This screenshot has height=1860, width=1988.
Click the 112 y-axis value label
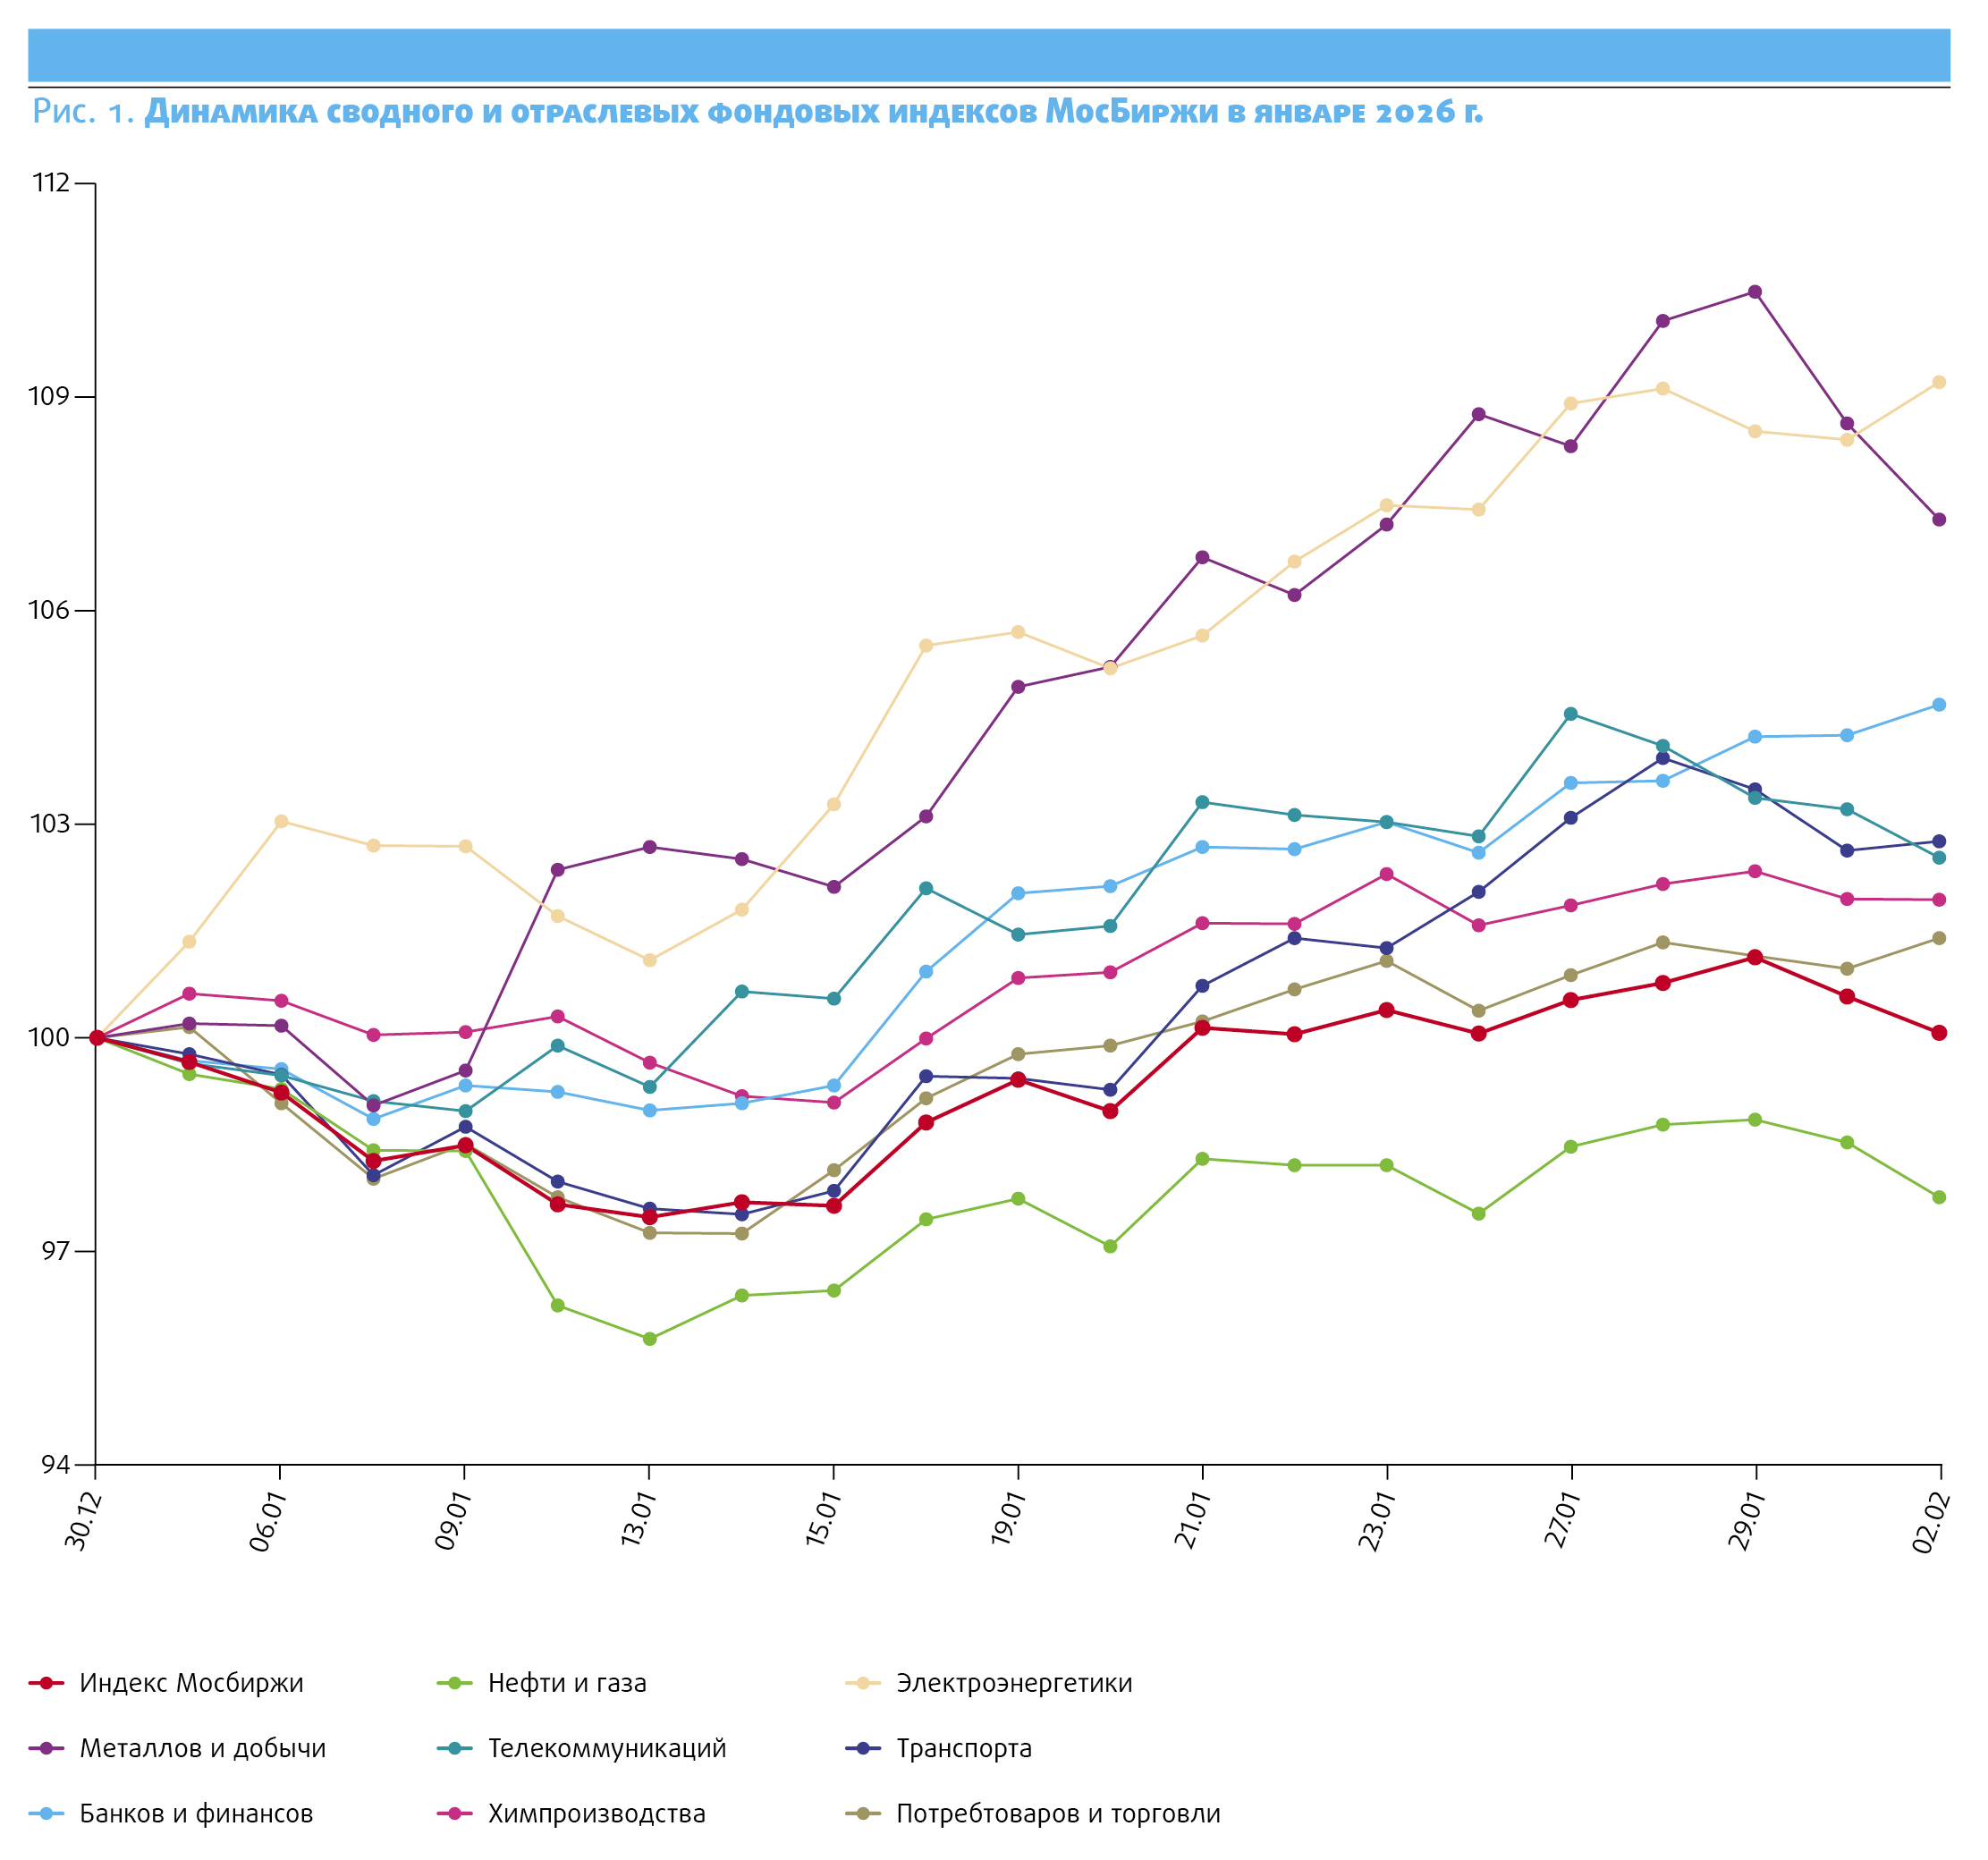[x=51, y=183]
